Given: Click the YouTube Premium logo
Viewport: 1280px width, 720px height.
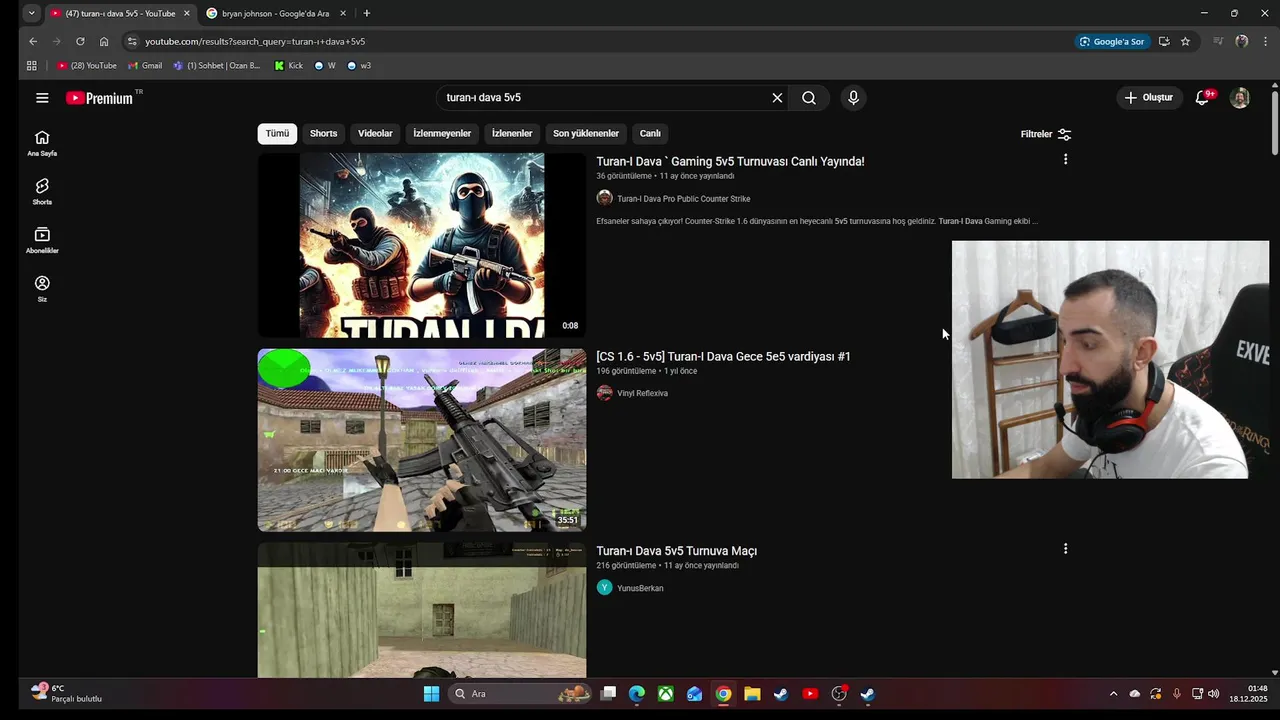Looking at the screenshot, I should pyautogui.click(x=100, y=98).
